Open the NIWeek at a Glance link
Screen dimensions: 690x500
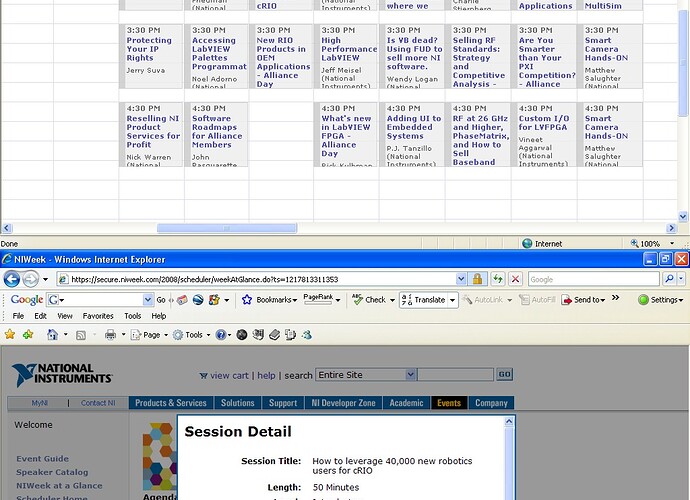click(x=59, y=486)
